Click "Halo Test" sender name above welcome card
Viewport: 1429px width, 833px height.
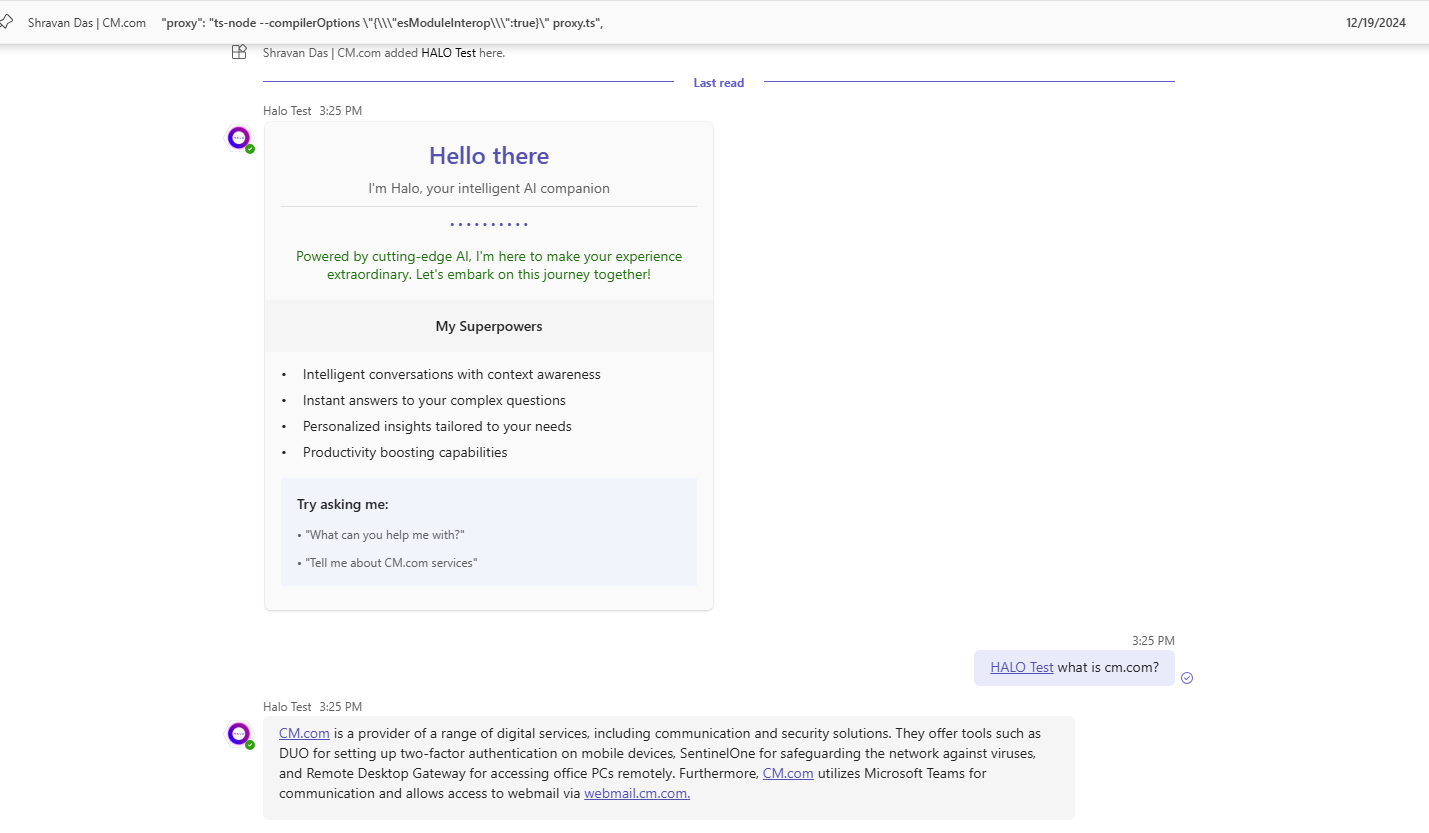287,111
